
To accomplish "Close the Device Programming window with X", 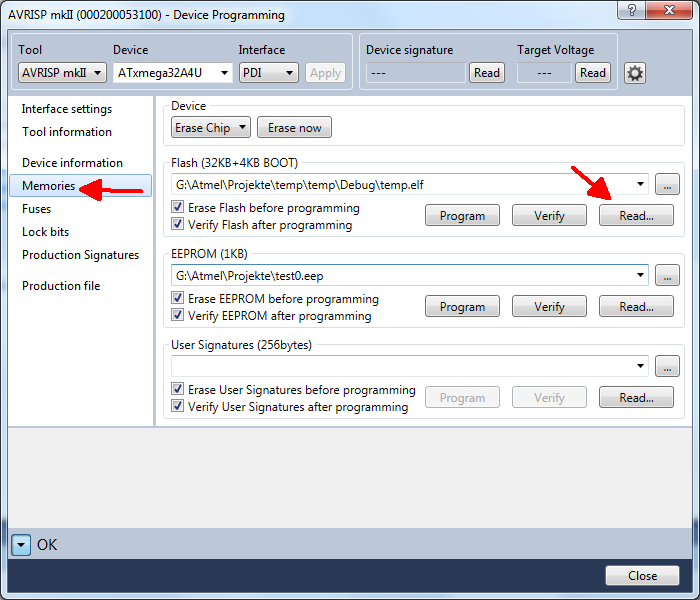I will tap(669, 10).
